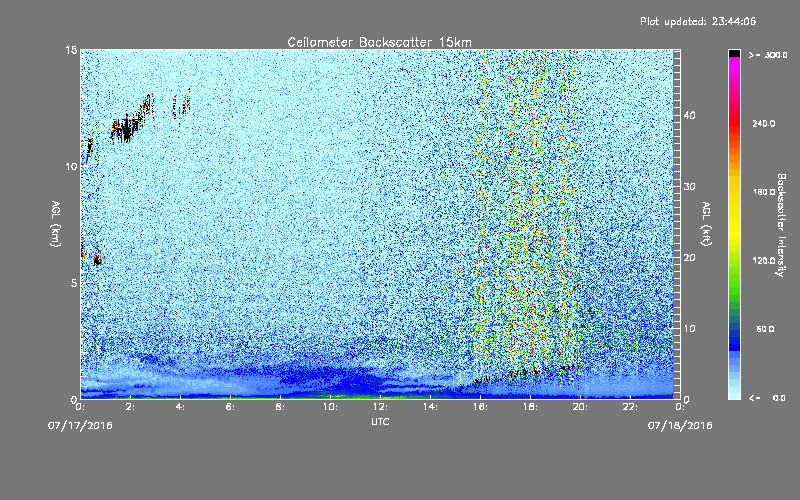Click the '<= 0.0' colorbar minimum label
Image resolution: width=800 pixels, height=500 pixels.
click(x=767, y=398)
